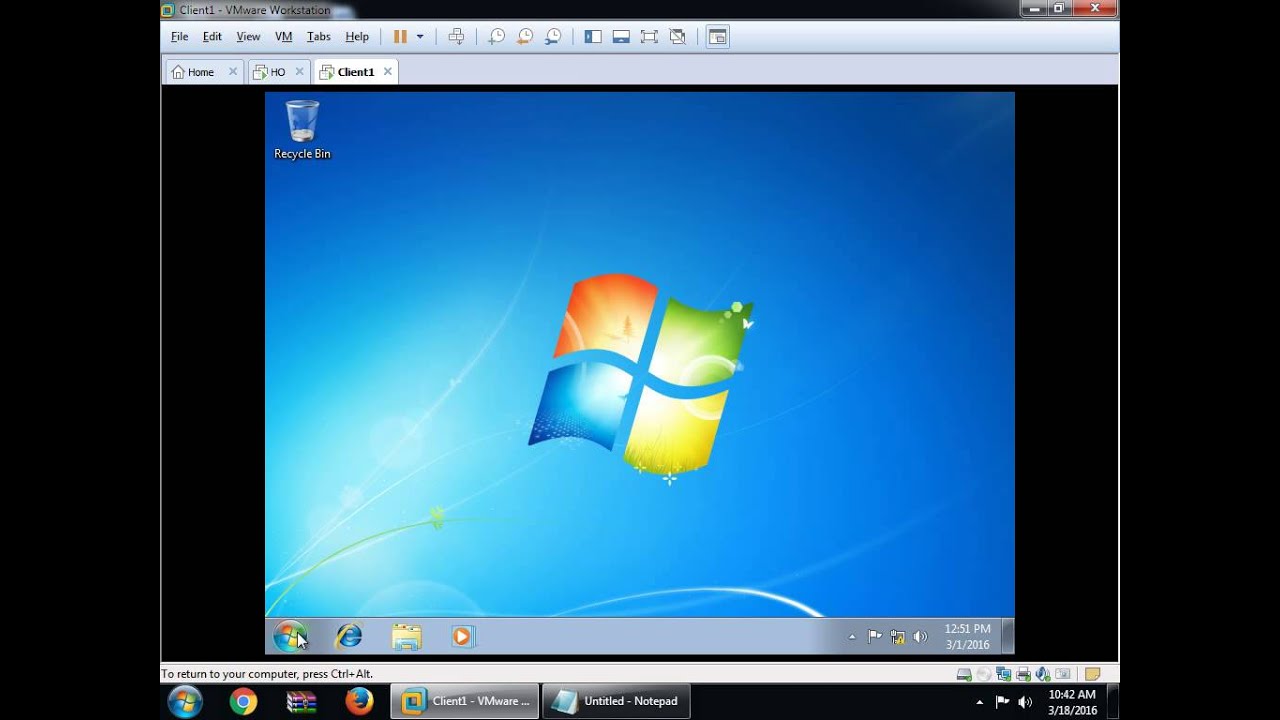This screenshot has height=720, width=1280.
Task: Open the snapshot manager toolbar icon
Action: pyautogui.click(x=552, y=36)
